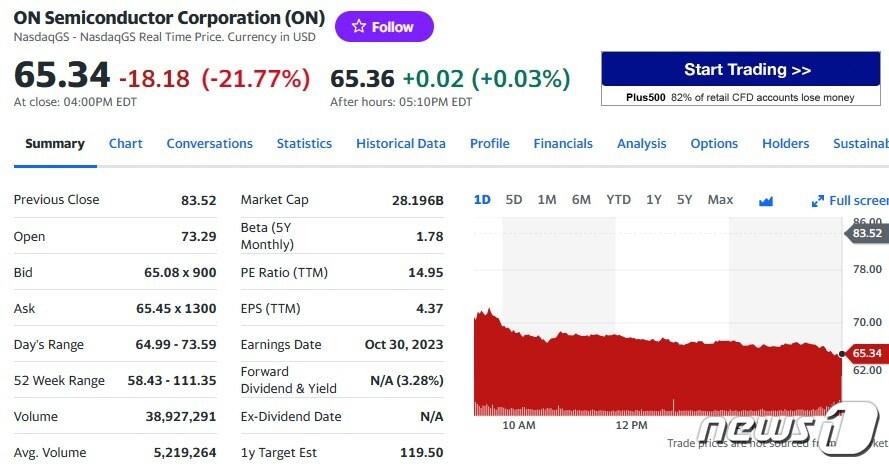This screenshot has width=889, height=468.
Task: Select the Max chart range
Action: tap(720, 200)
